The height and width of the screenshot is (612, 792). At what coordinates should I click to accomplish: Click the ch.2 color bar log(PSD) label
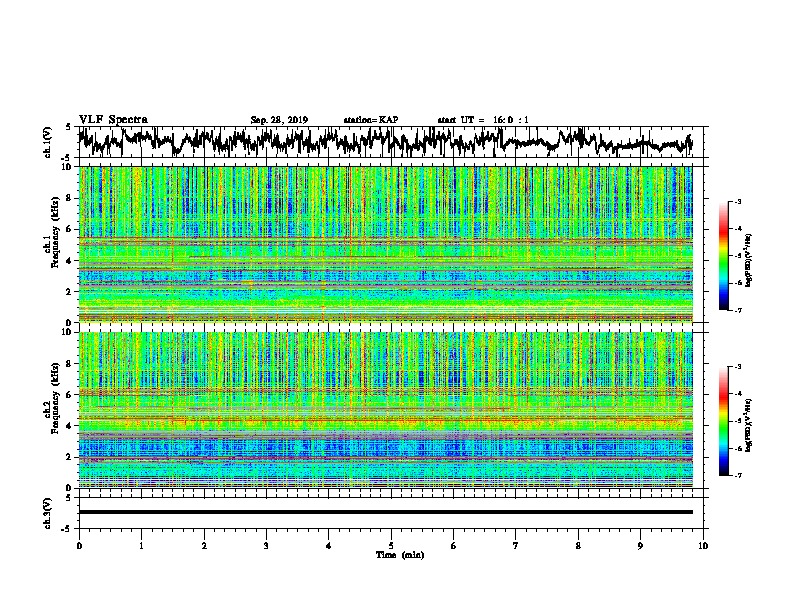(748, 425)
